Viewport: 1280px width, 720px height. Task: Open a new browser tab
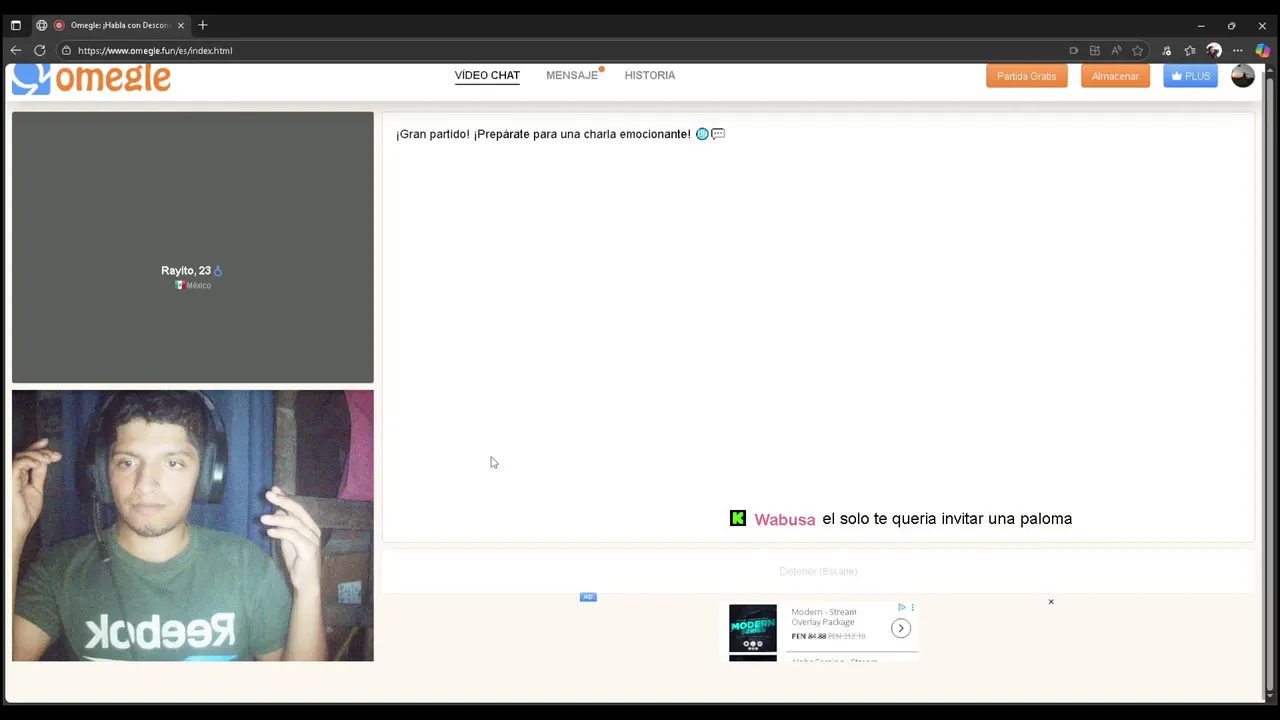pos(203,25)
